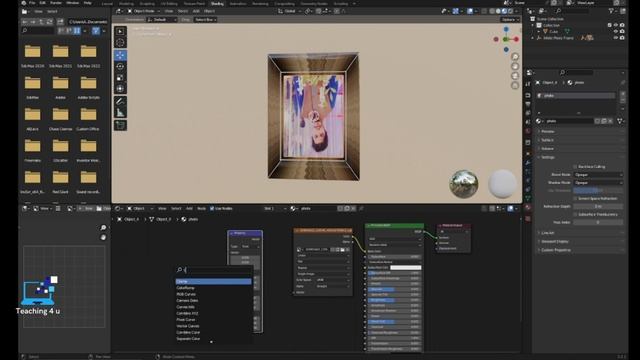Click the Blender logo menu icon
The width and height of the screenshot is (640, 360).
coord(23,3)
